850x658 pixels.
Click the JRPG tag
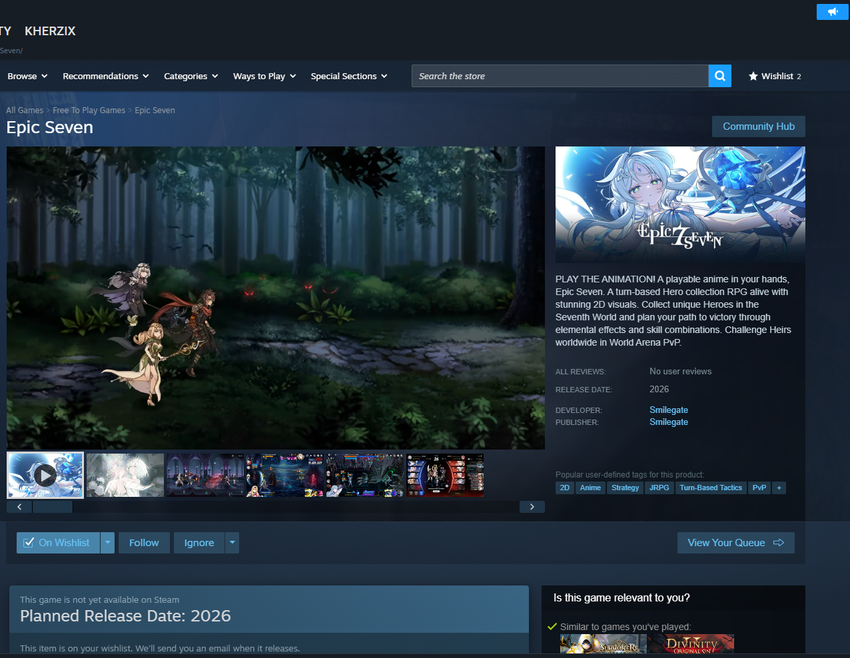coord(659,488)
